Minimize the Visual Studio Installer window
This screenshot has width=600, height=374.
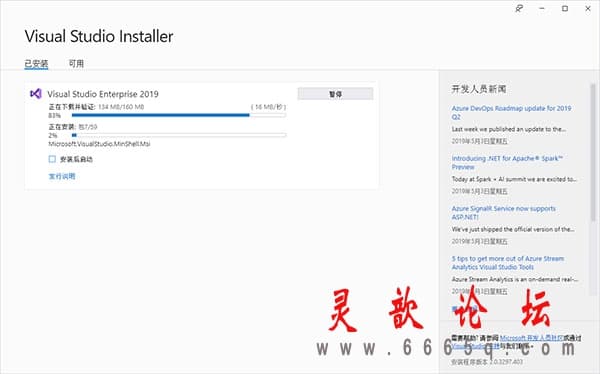(x=542, y=8)
